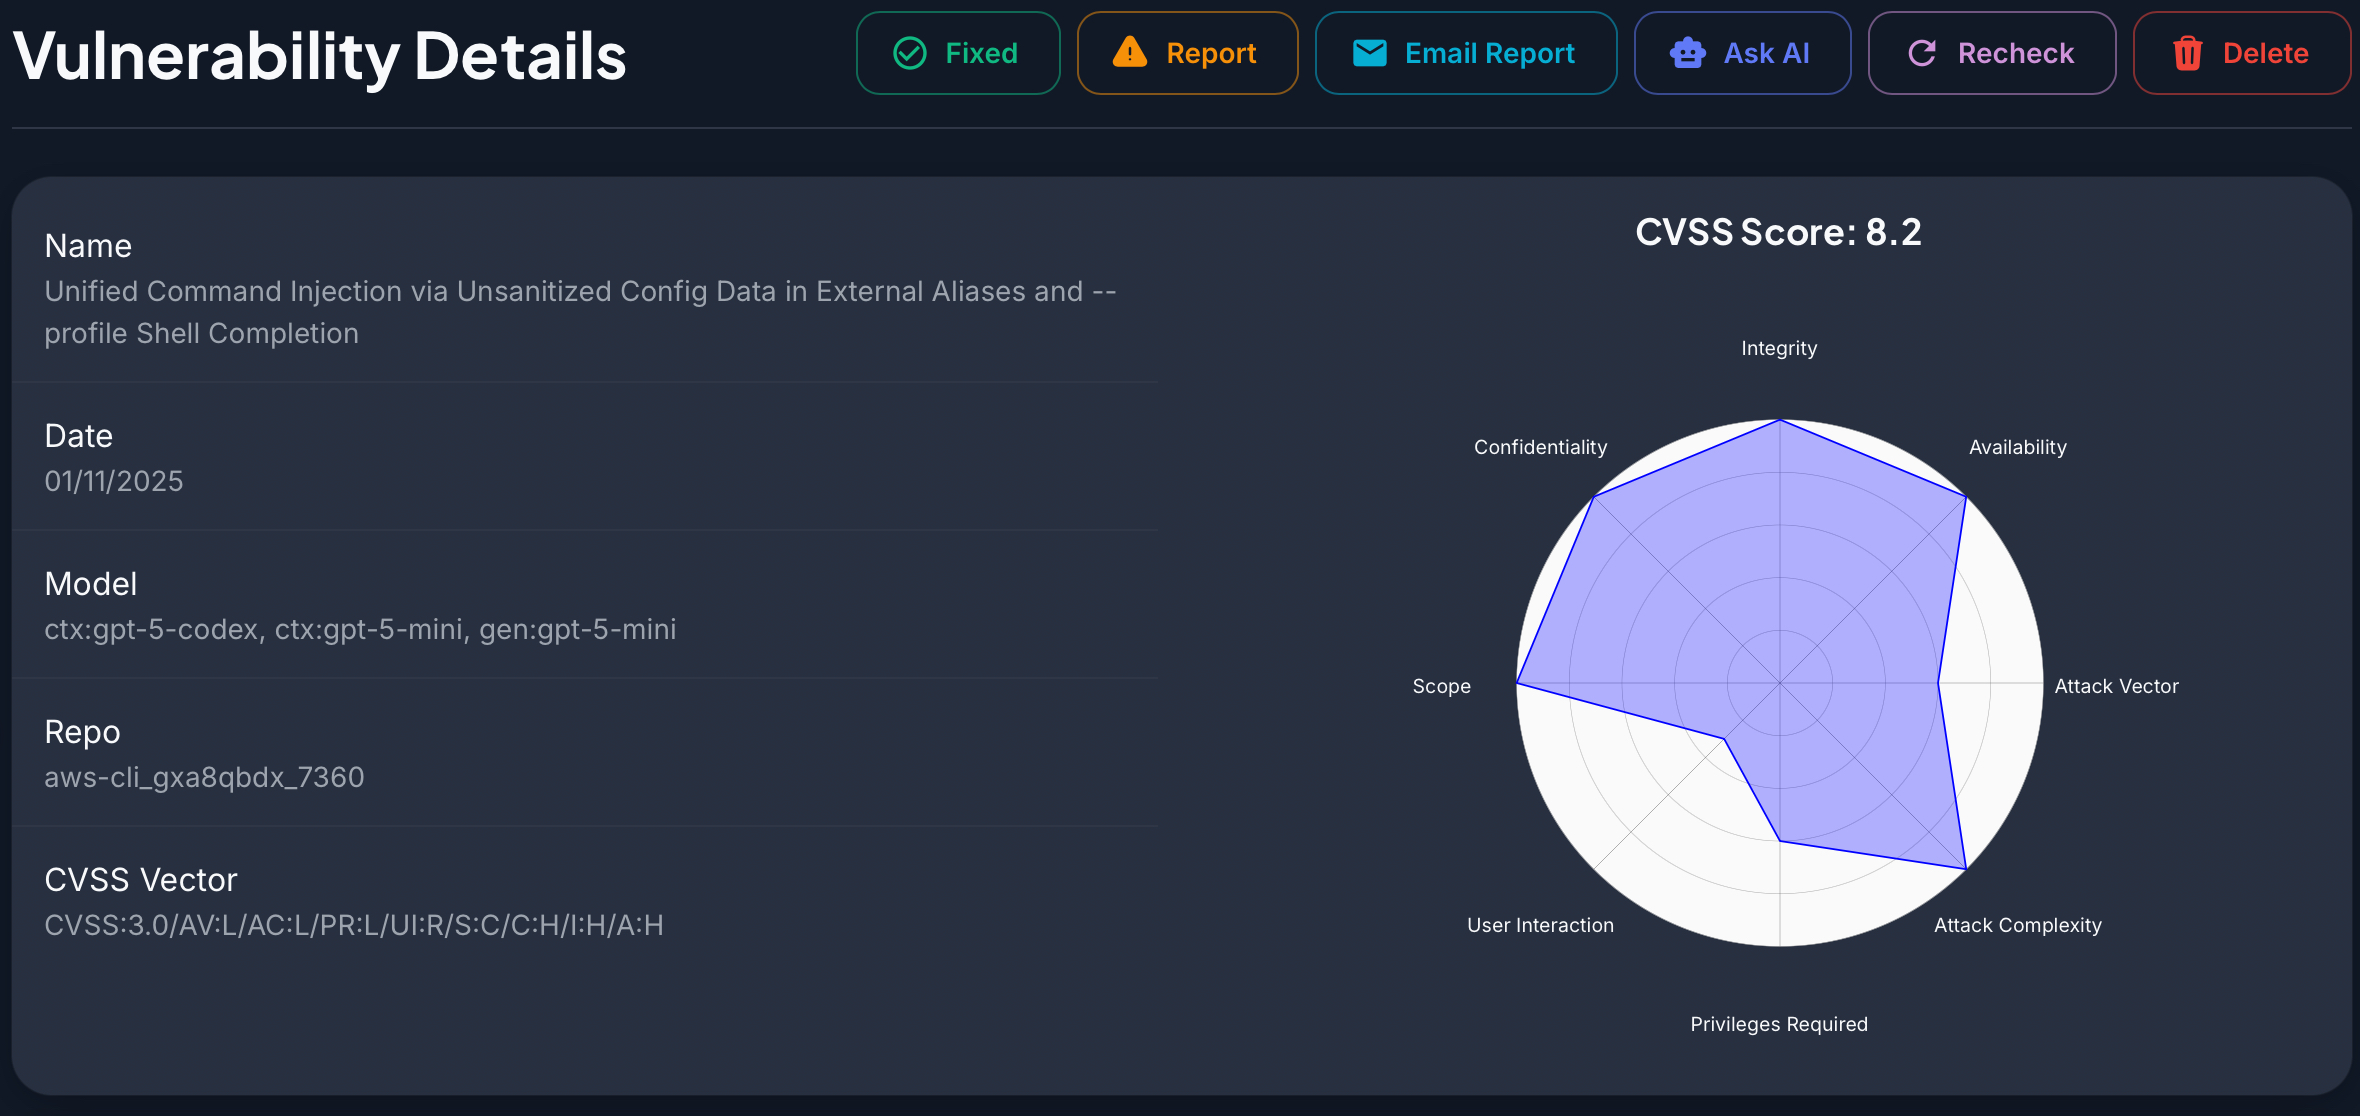Click the vulnerability name text

coord(580,311)
